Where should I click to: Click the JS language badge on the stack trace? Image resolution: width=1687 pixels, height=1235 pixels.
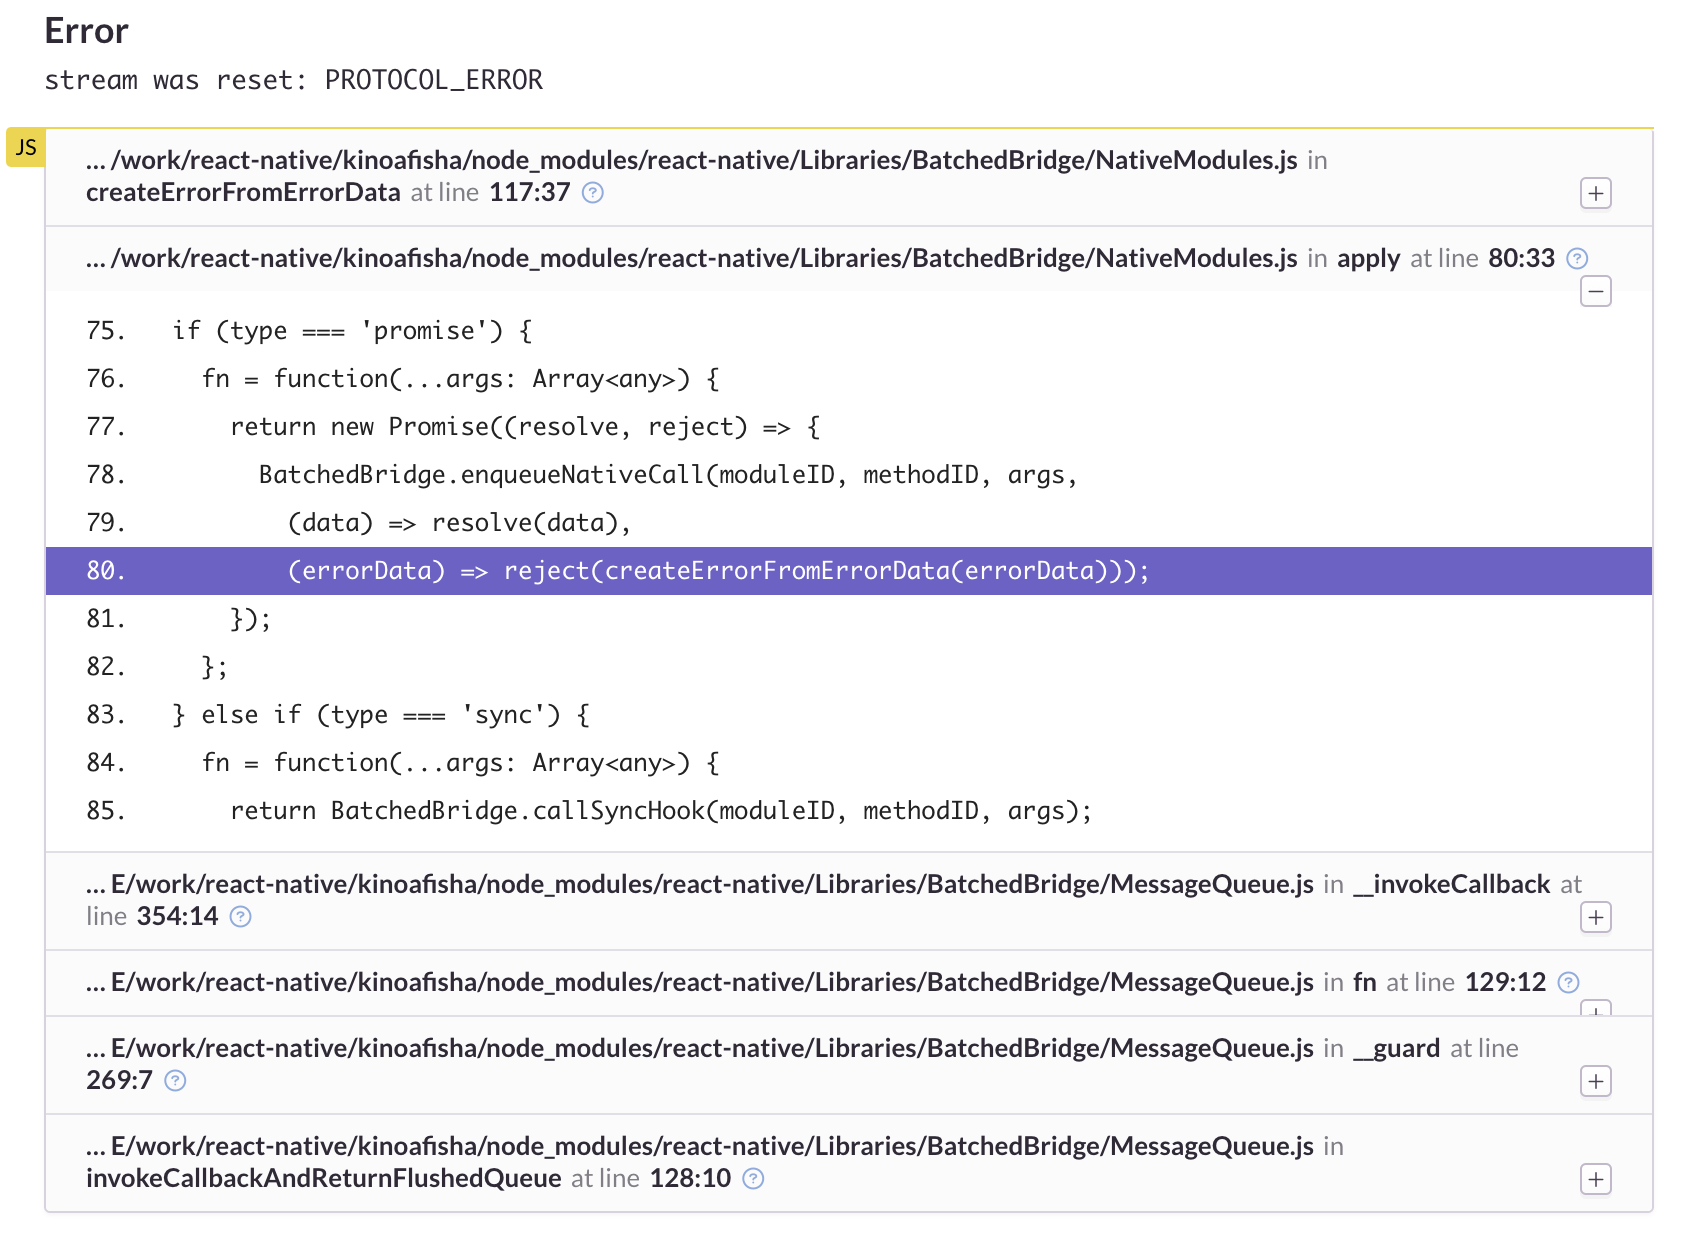(x=25, y=148)
